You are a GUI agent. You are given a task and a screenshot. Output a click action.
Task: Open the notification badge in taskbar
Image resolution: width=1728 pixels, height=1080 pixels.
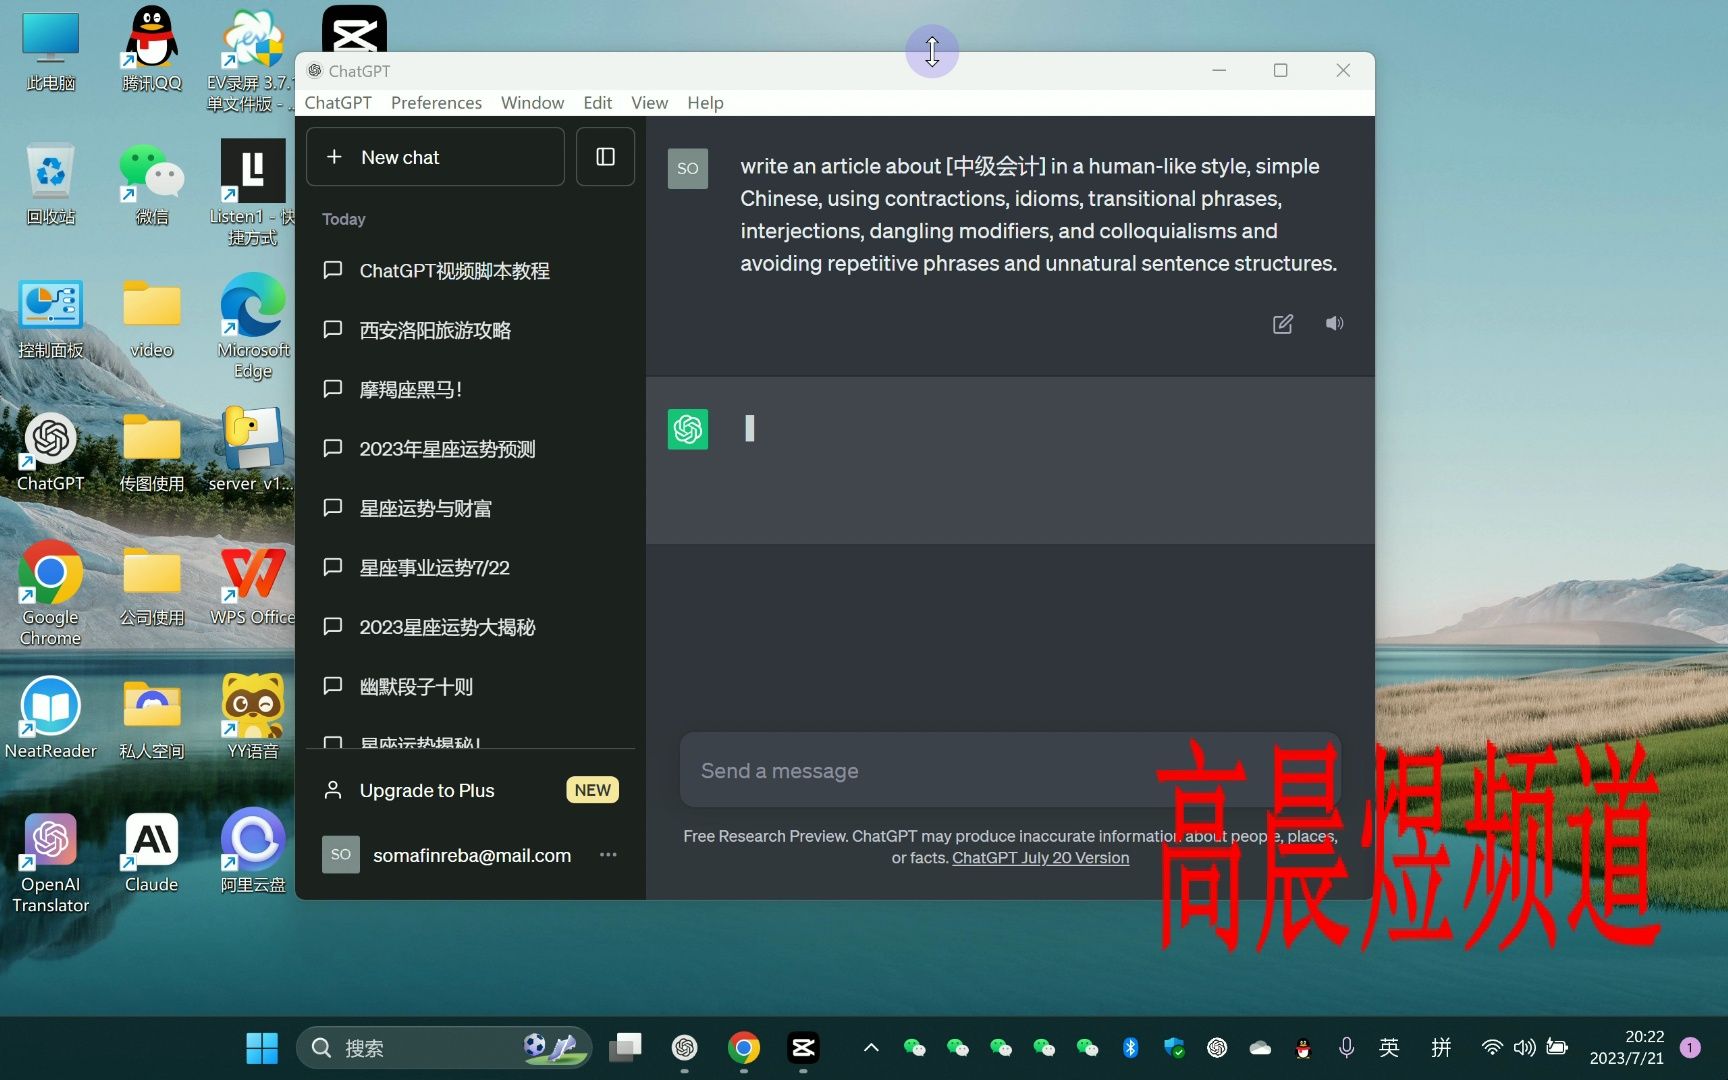(1690, 1047)
